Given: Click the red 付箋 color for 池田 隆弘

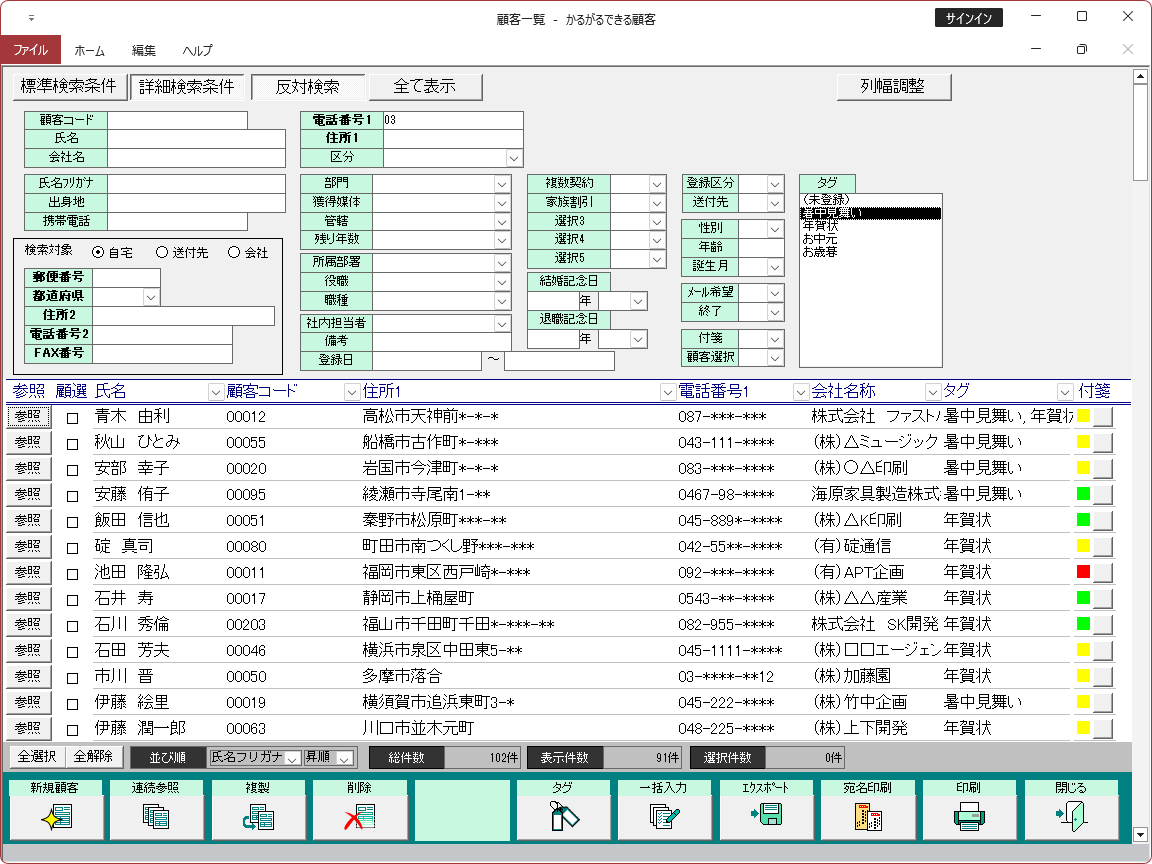Looking at the screenshot, I should click(1082, 573).
